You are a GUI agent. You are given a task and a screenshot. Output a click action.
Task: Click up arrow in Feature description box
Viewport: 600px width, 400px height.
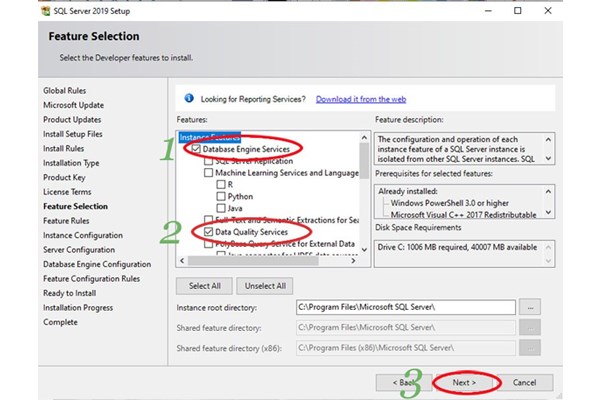point(548,139)
